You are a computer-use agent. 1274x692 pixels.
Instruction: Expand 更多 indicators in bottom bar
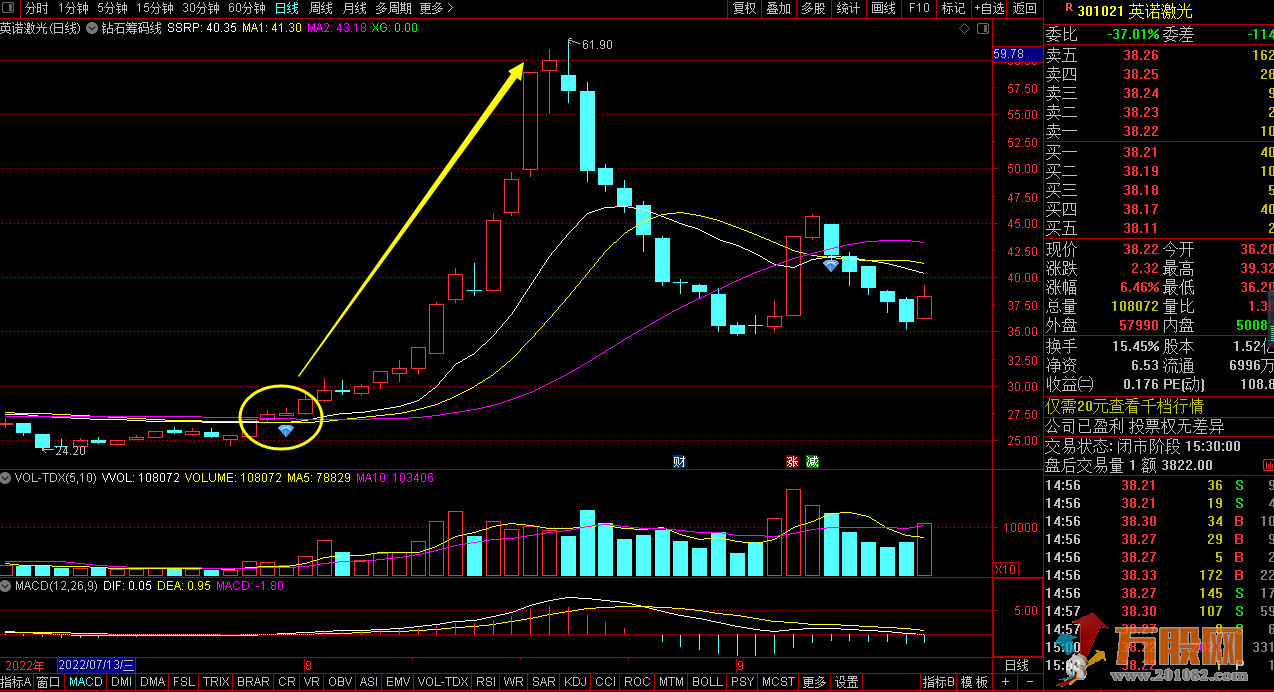pos(814,682)
